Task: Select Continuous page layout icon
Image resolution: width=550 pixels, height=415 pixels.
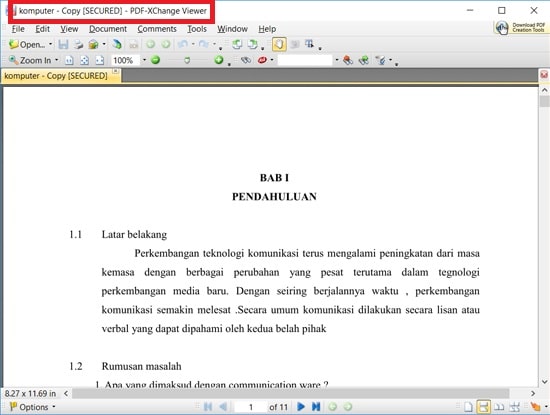Action: point(483,407)
